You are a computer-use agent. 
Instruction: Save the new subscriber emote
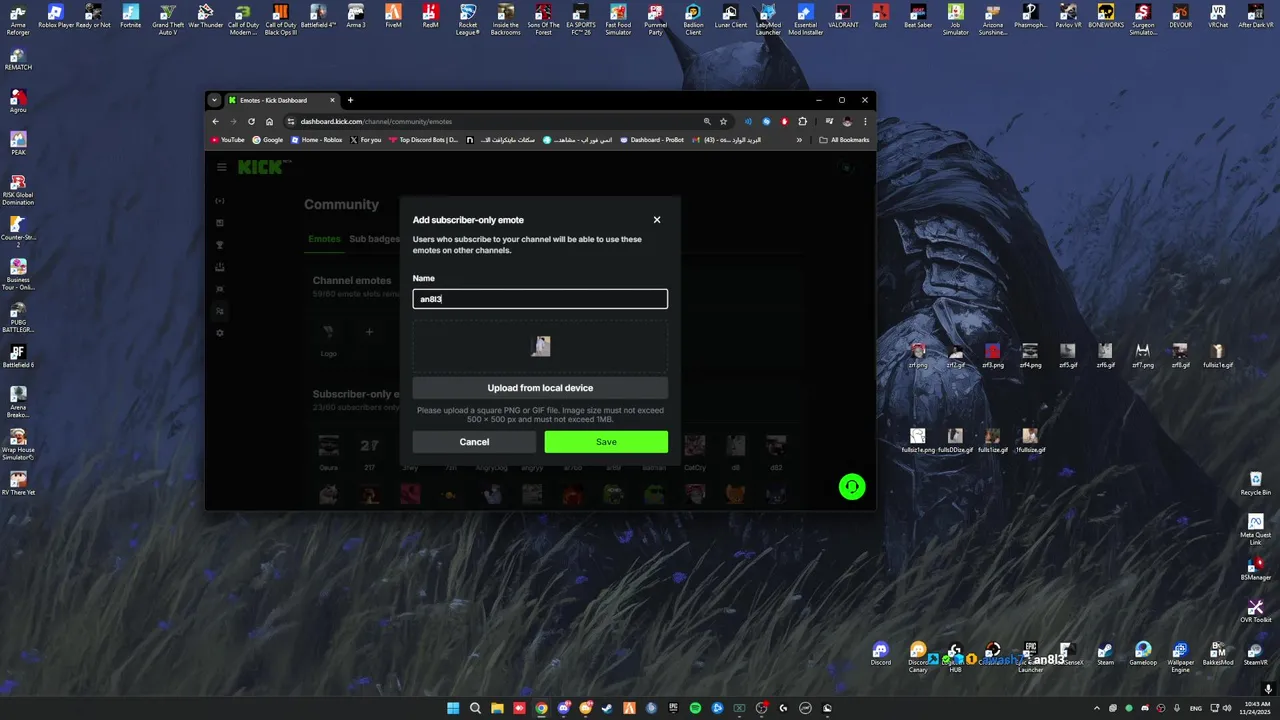tap(606, 442)
